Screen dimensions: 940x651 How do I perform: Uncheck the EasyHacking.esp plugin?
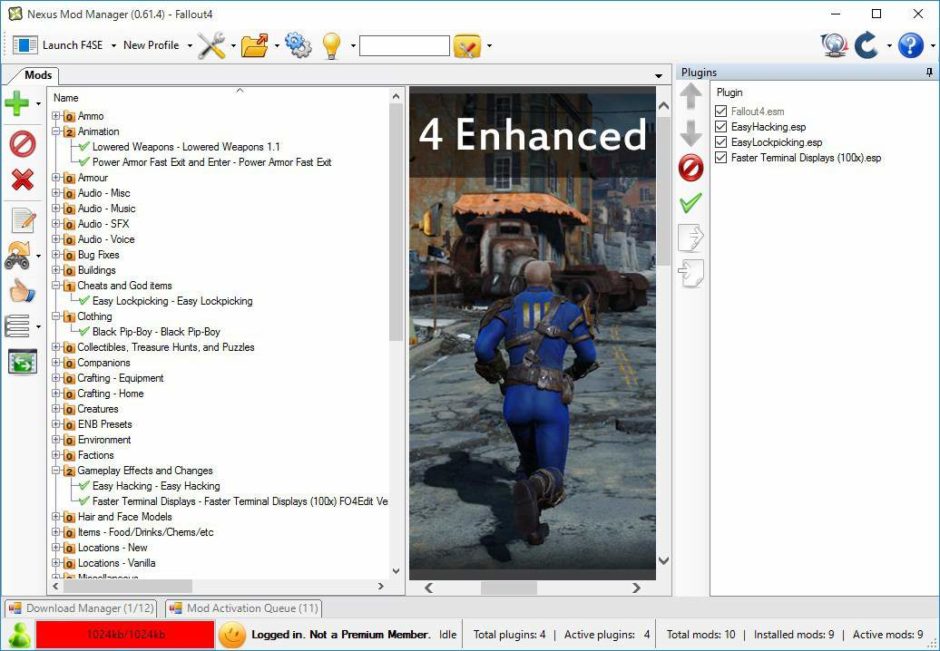tap(721, 126)
